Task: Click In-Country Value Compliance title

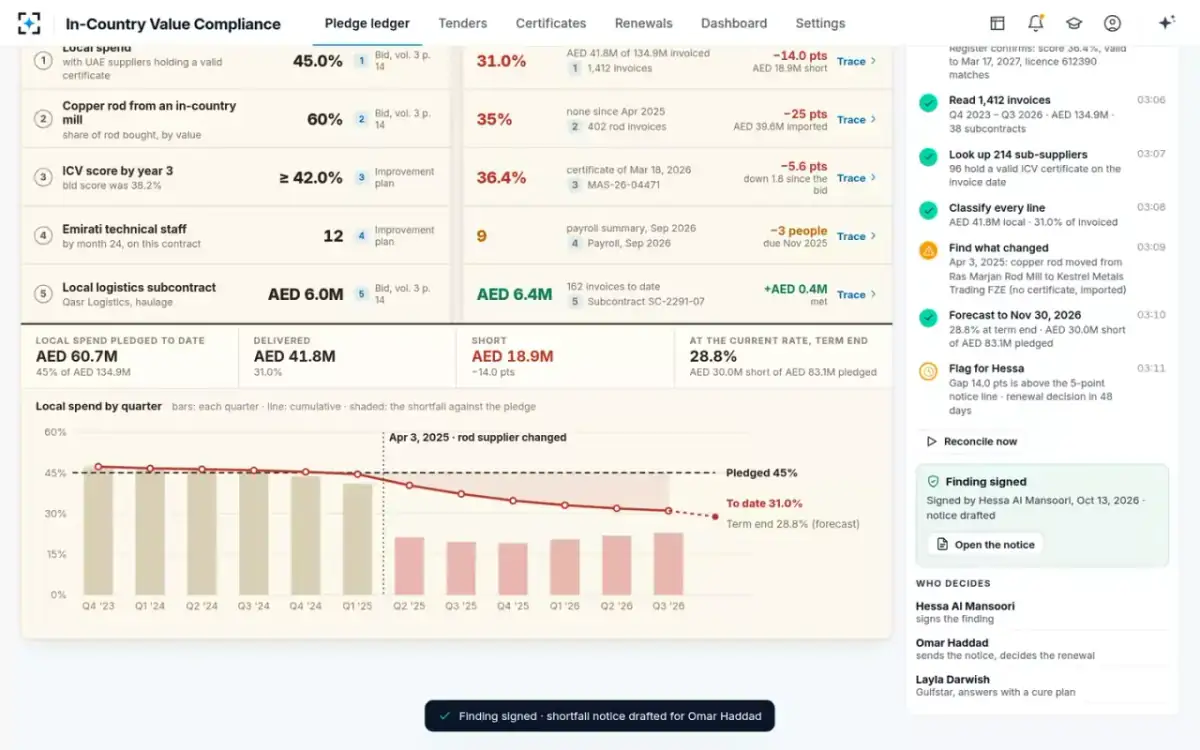Action: point(173,24)
